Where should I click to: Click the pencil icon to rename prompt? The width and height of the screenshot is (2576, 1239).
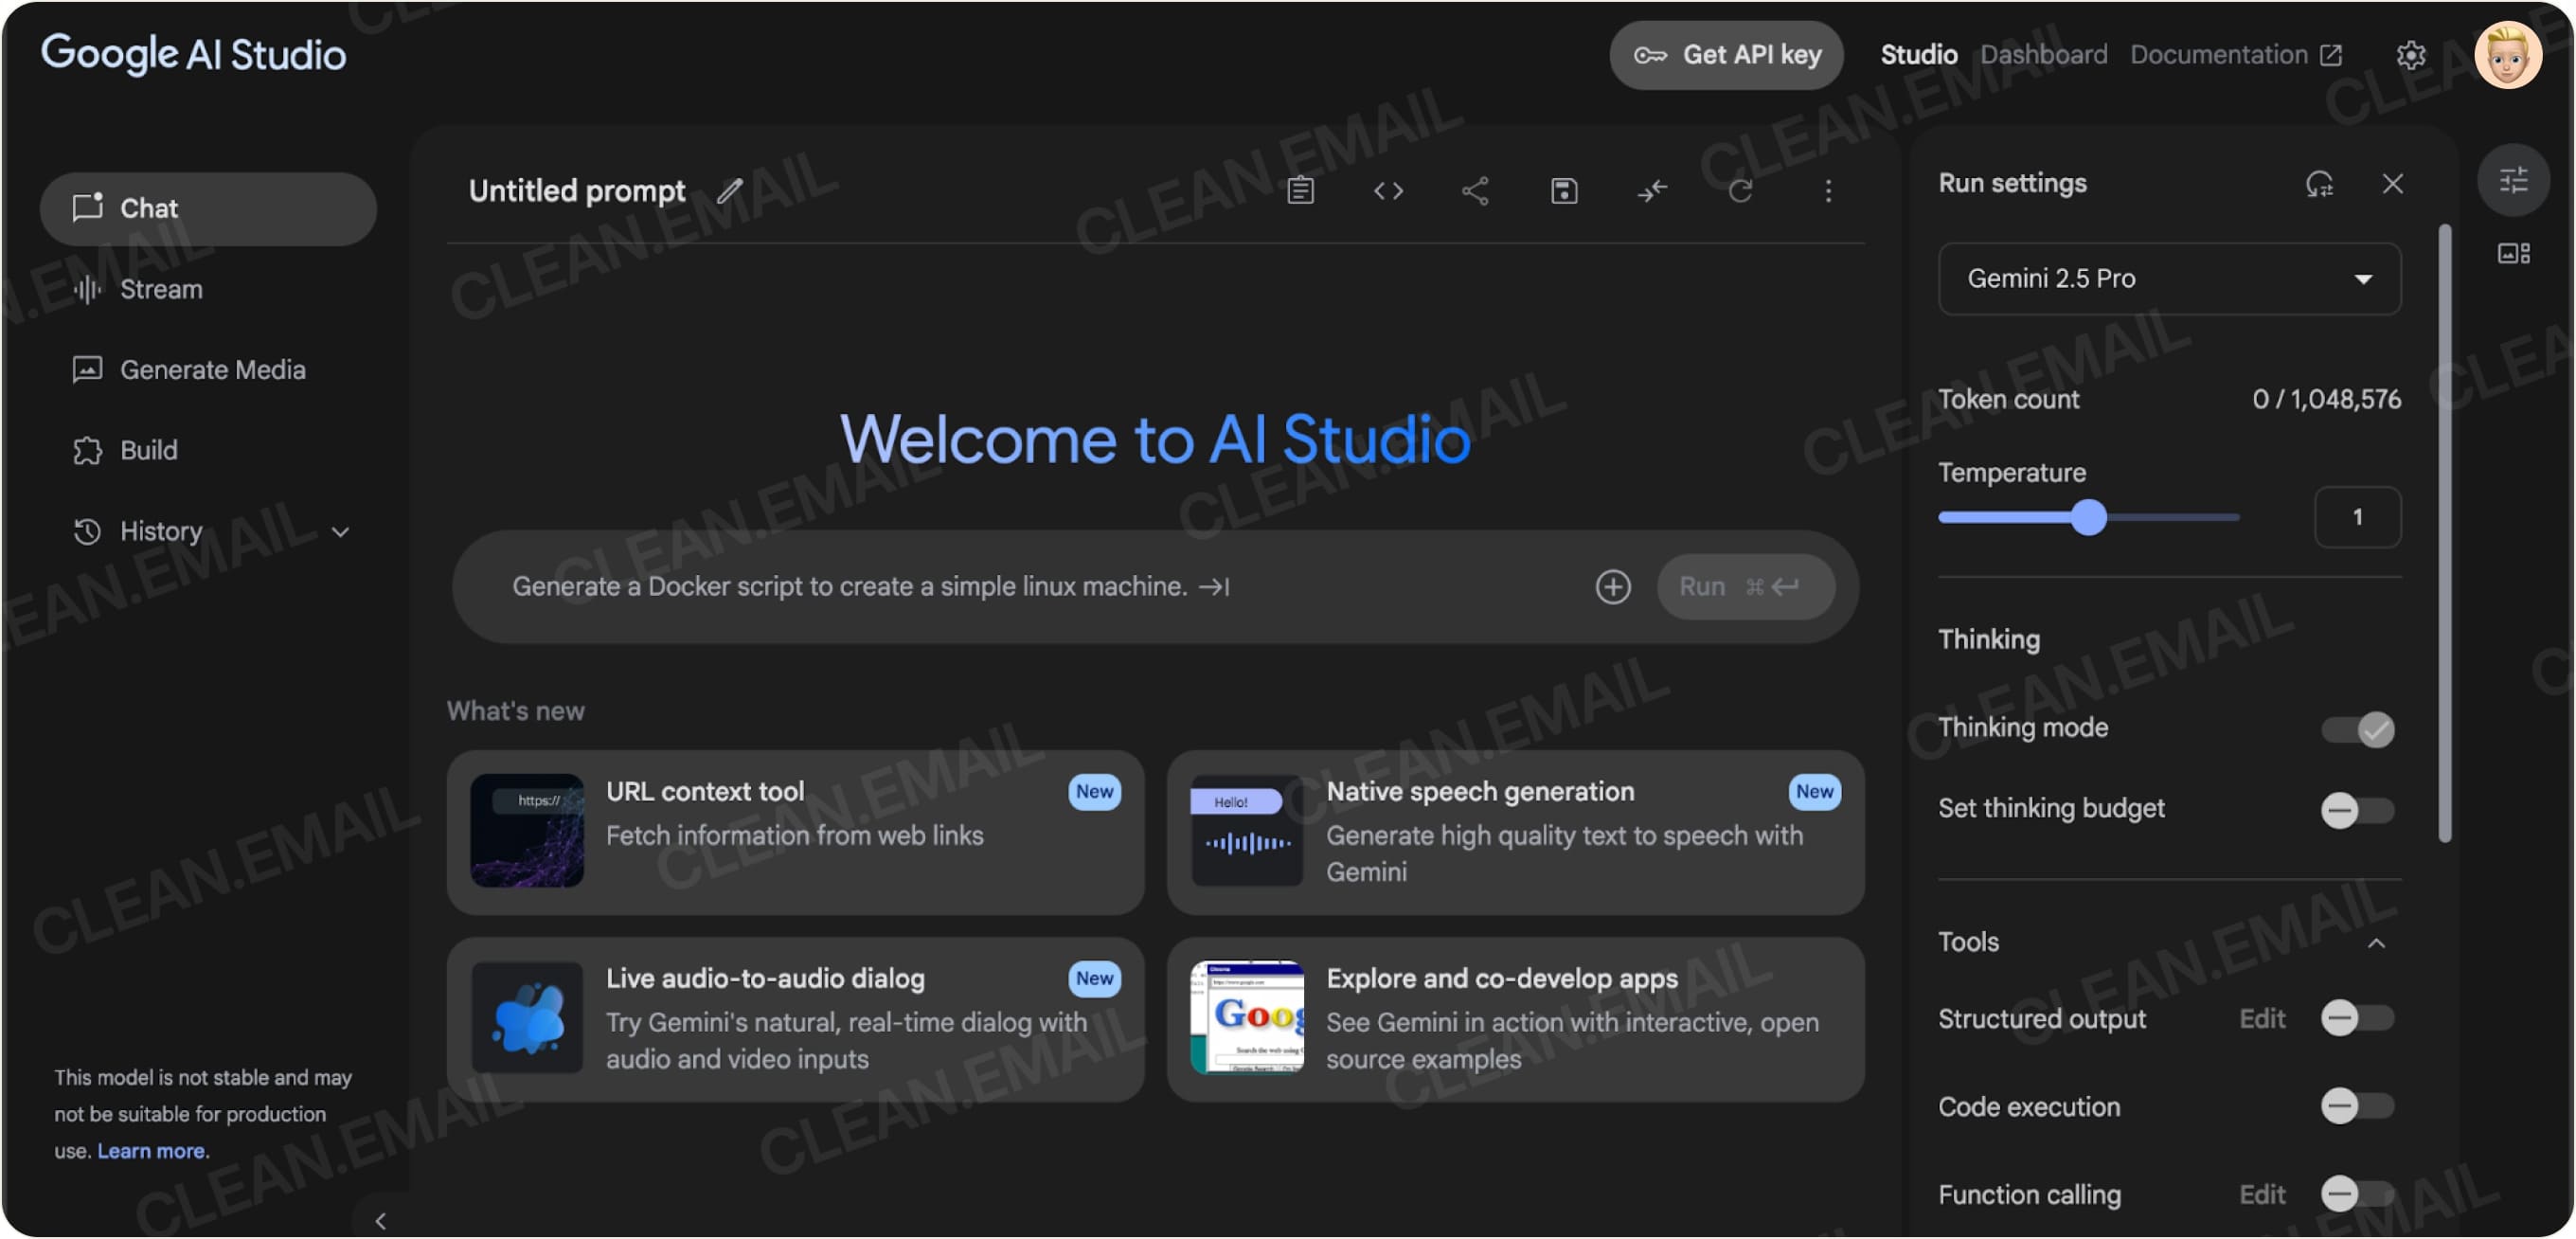pyautogui.click(x=730, y=190)
